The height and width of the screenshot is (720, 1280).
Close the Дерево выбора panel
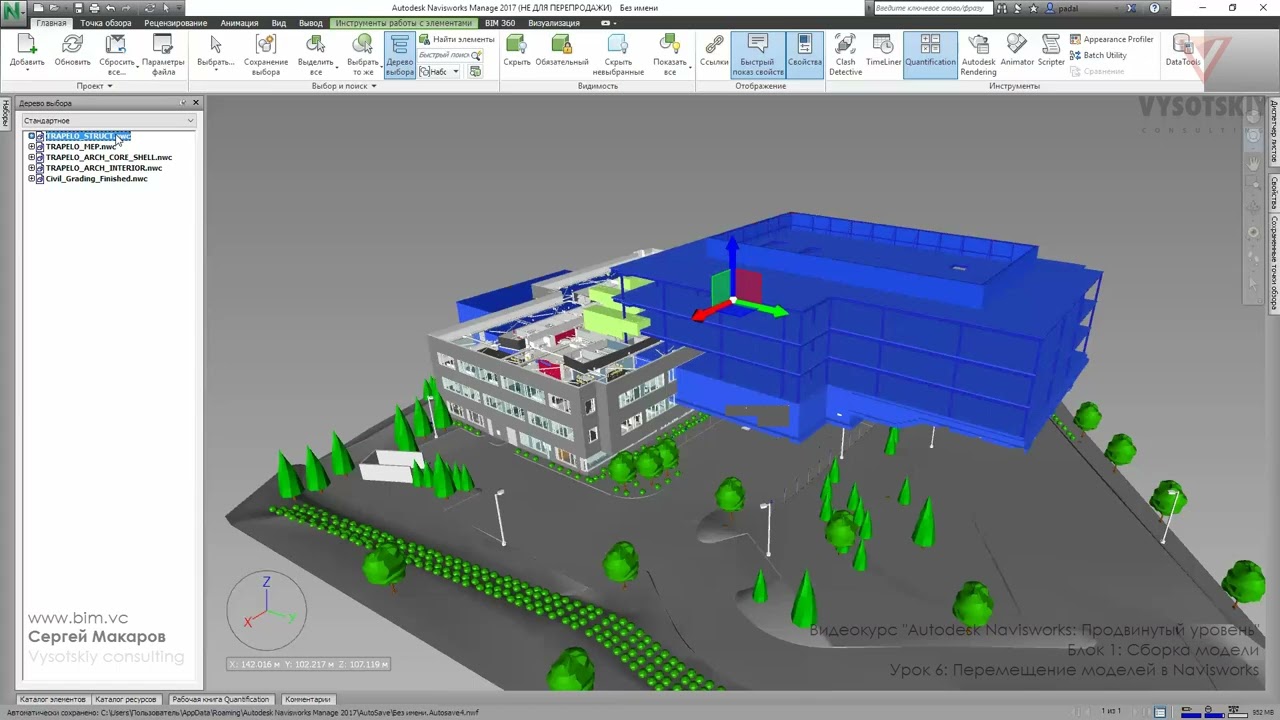click(x=195, y=103)
